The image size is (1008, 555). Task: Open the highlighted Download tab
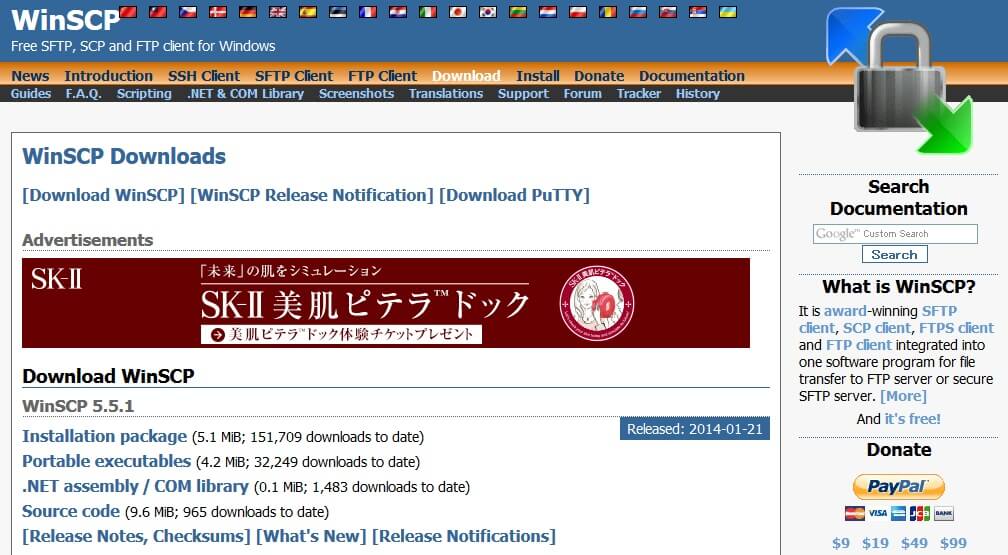(466, 76)
